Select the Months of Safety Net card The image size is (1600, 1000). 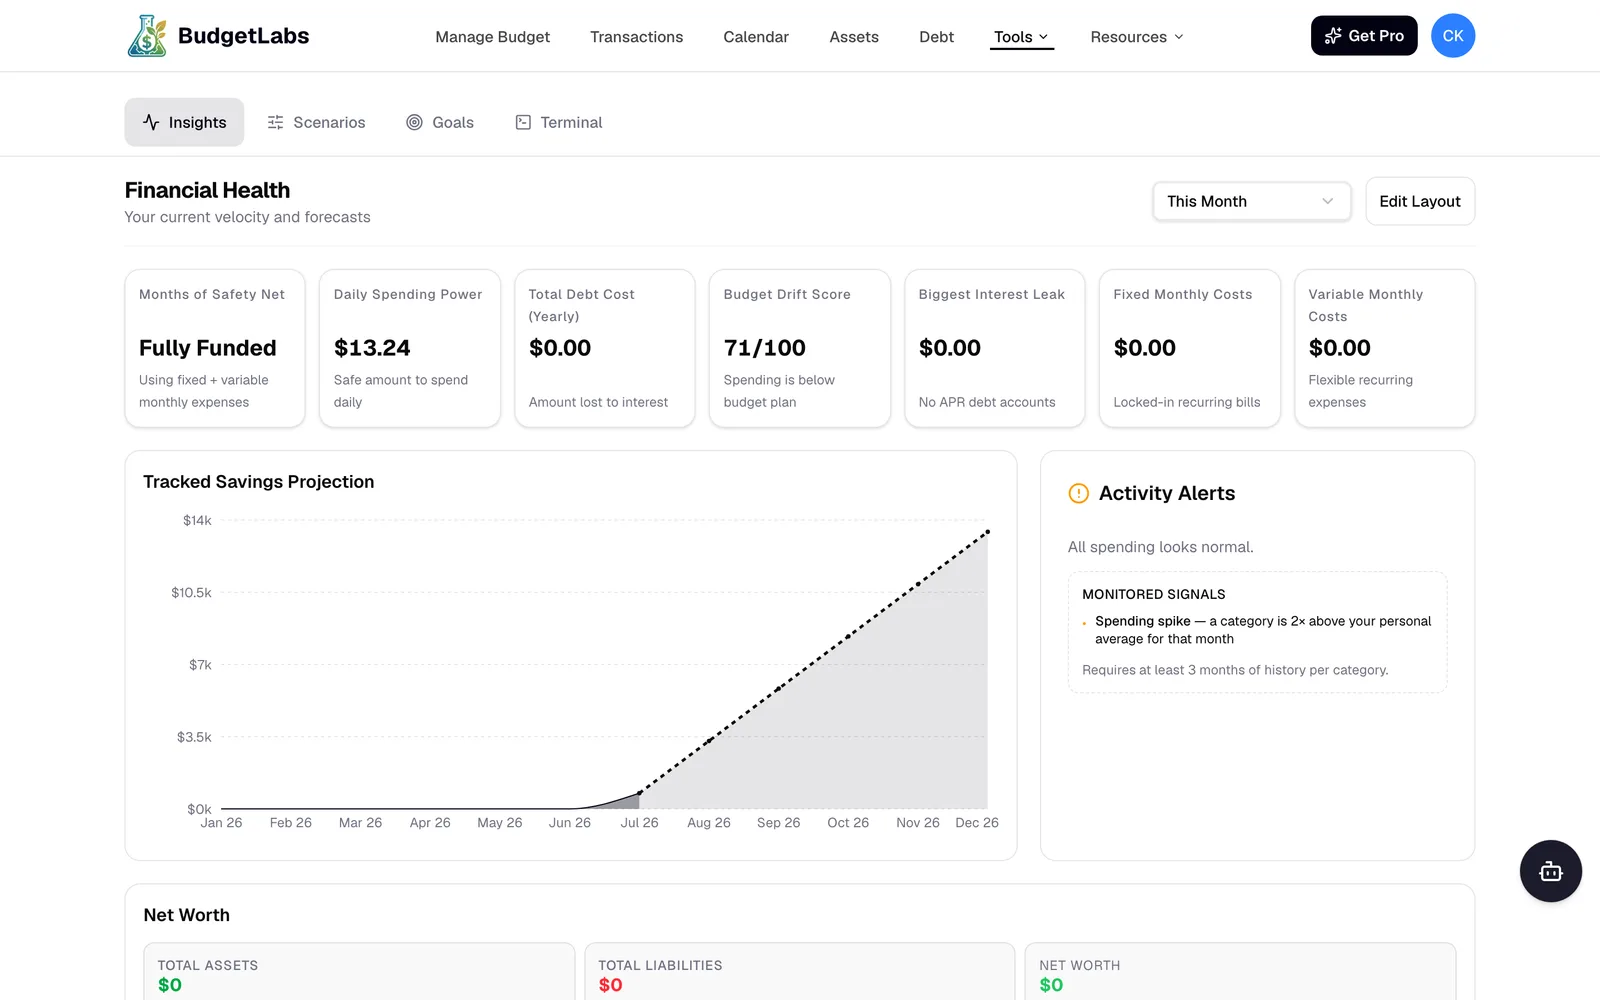(x=215, y=348)
